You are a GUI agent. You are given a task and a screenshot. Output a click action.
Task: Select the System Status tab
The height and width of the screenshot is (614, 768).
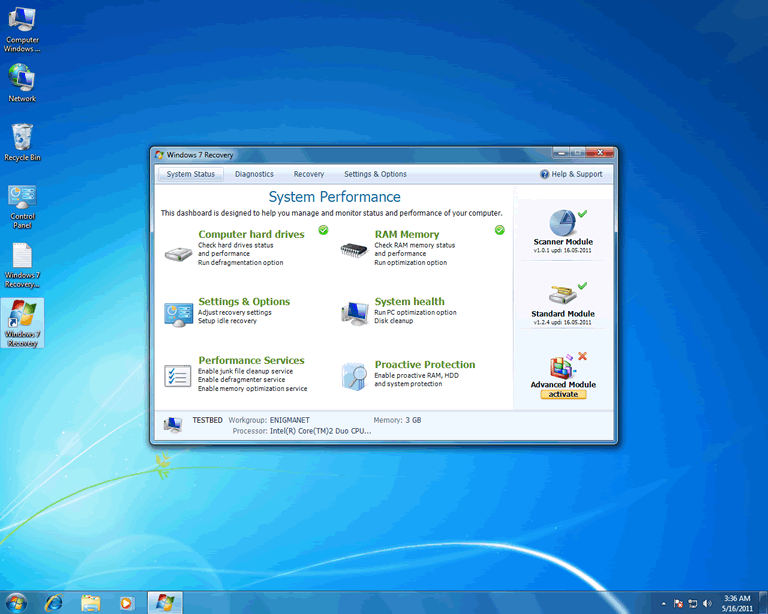pyautogui.click(x=191, y=174)
